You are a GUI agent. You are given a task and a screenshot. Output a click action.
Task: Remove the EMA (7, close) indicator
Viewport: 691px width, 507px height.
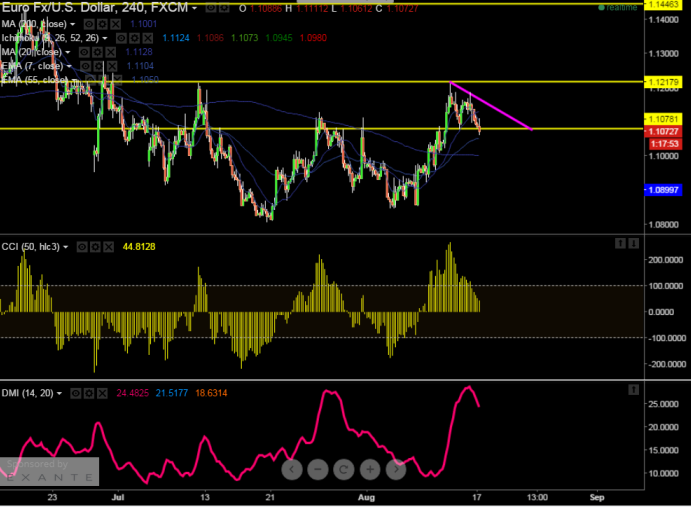(112, 66)
